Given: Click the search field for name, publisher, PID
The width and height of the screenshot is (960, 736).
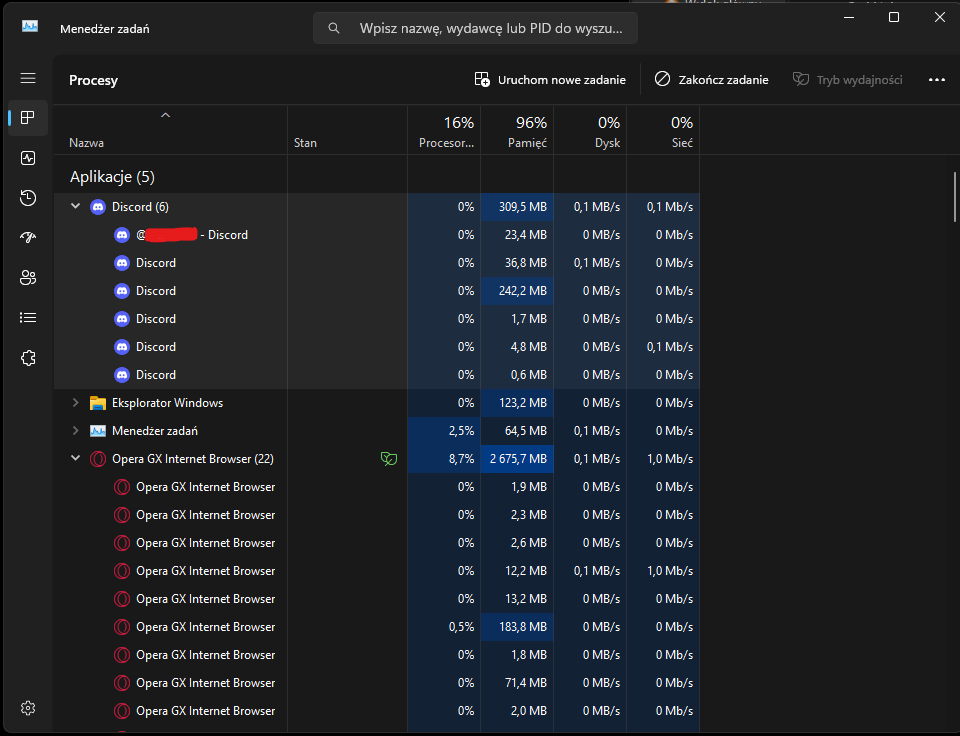Looking at the screenshot, I should coord(475,28).
